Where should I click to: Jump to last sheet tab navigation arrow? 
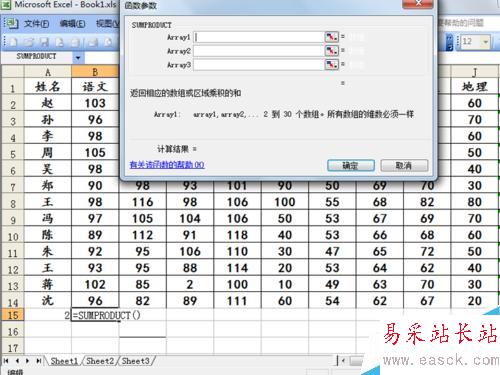[x=39, y=361]
